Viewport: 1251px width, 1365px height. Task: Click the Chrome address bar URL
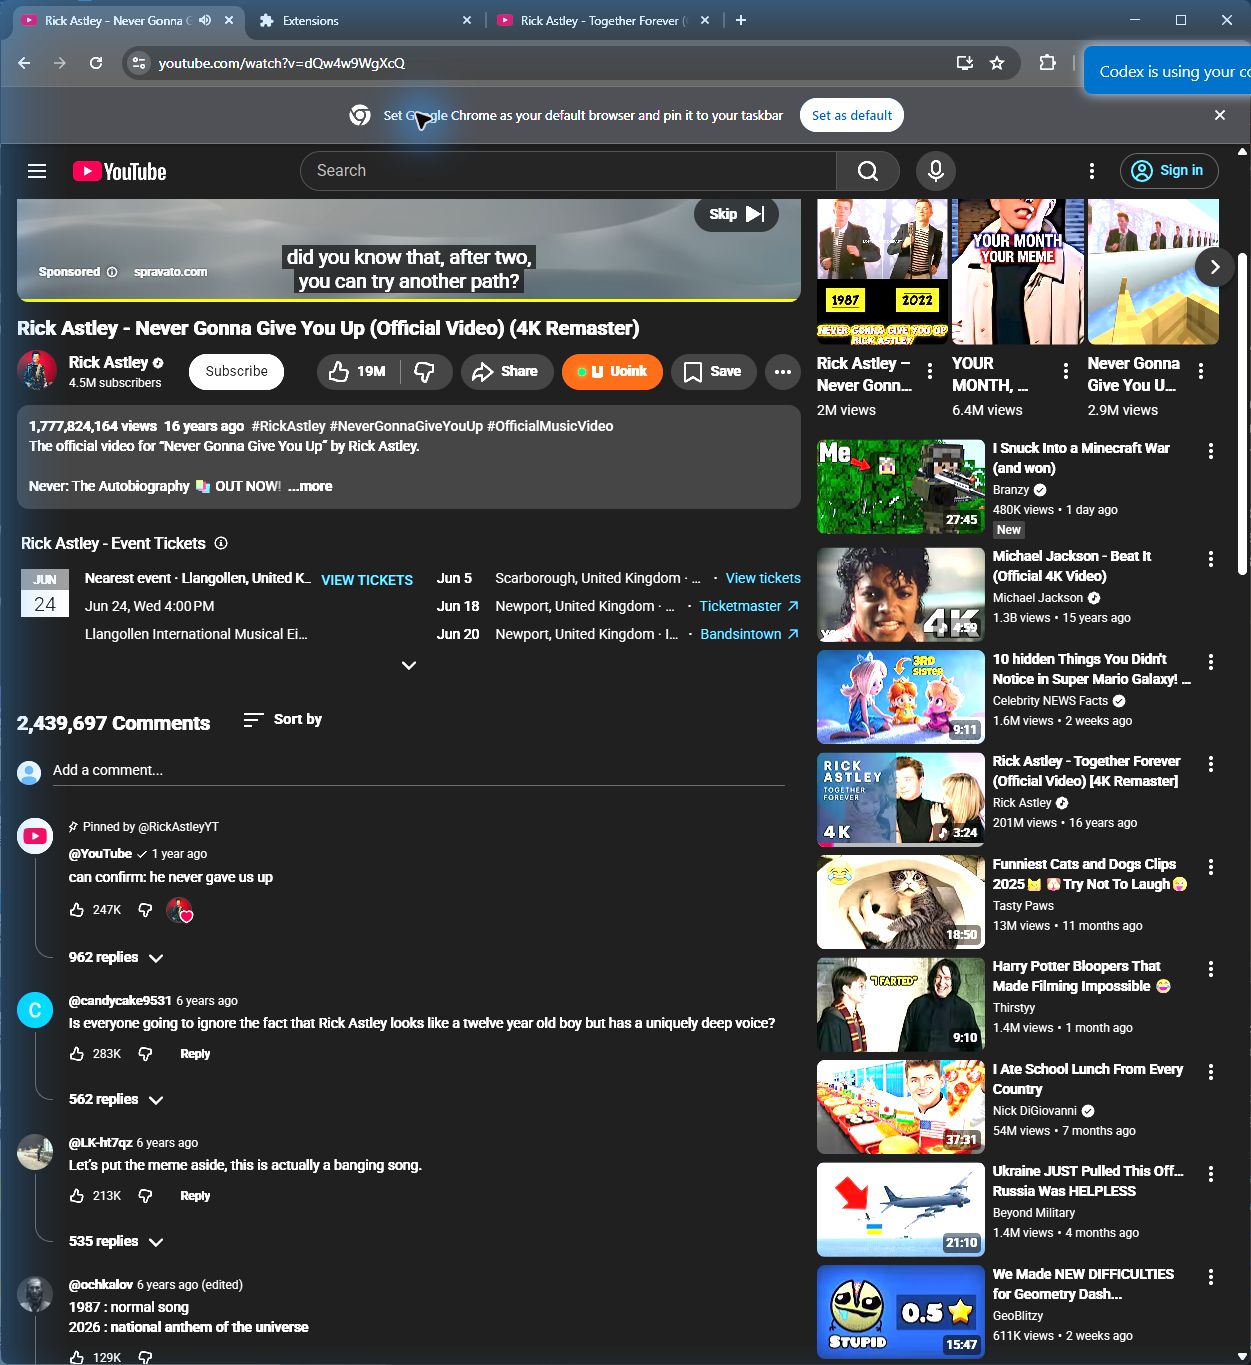point(281,63)
